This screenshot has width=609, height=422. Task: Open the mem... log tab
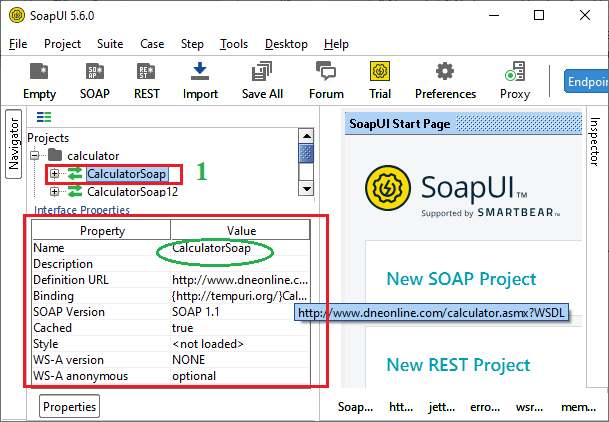coord(578,407)
